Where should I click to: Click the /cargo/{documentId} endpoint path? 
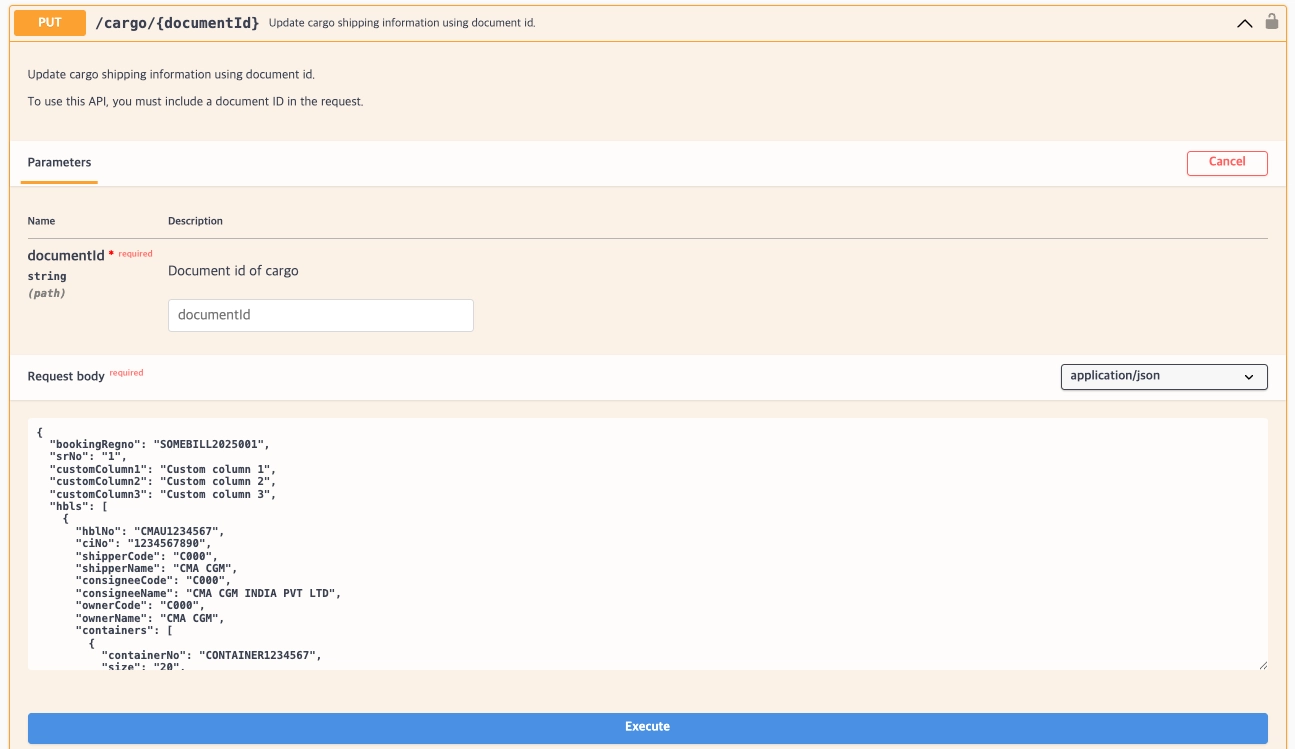(177, 22)
